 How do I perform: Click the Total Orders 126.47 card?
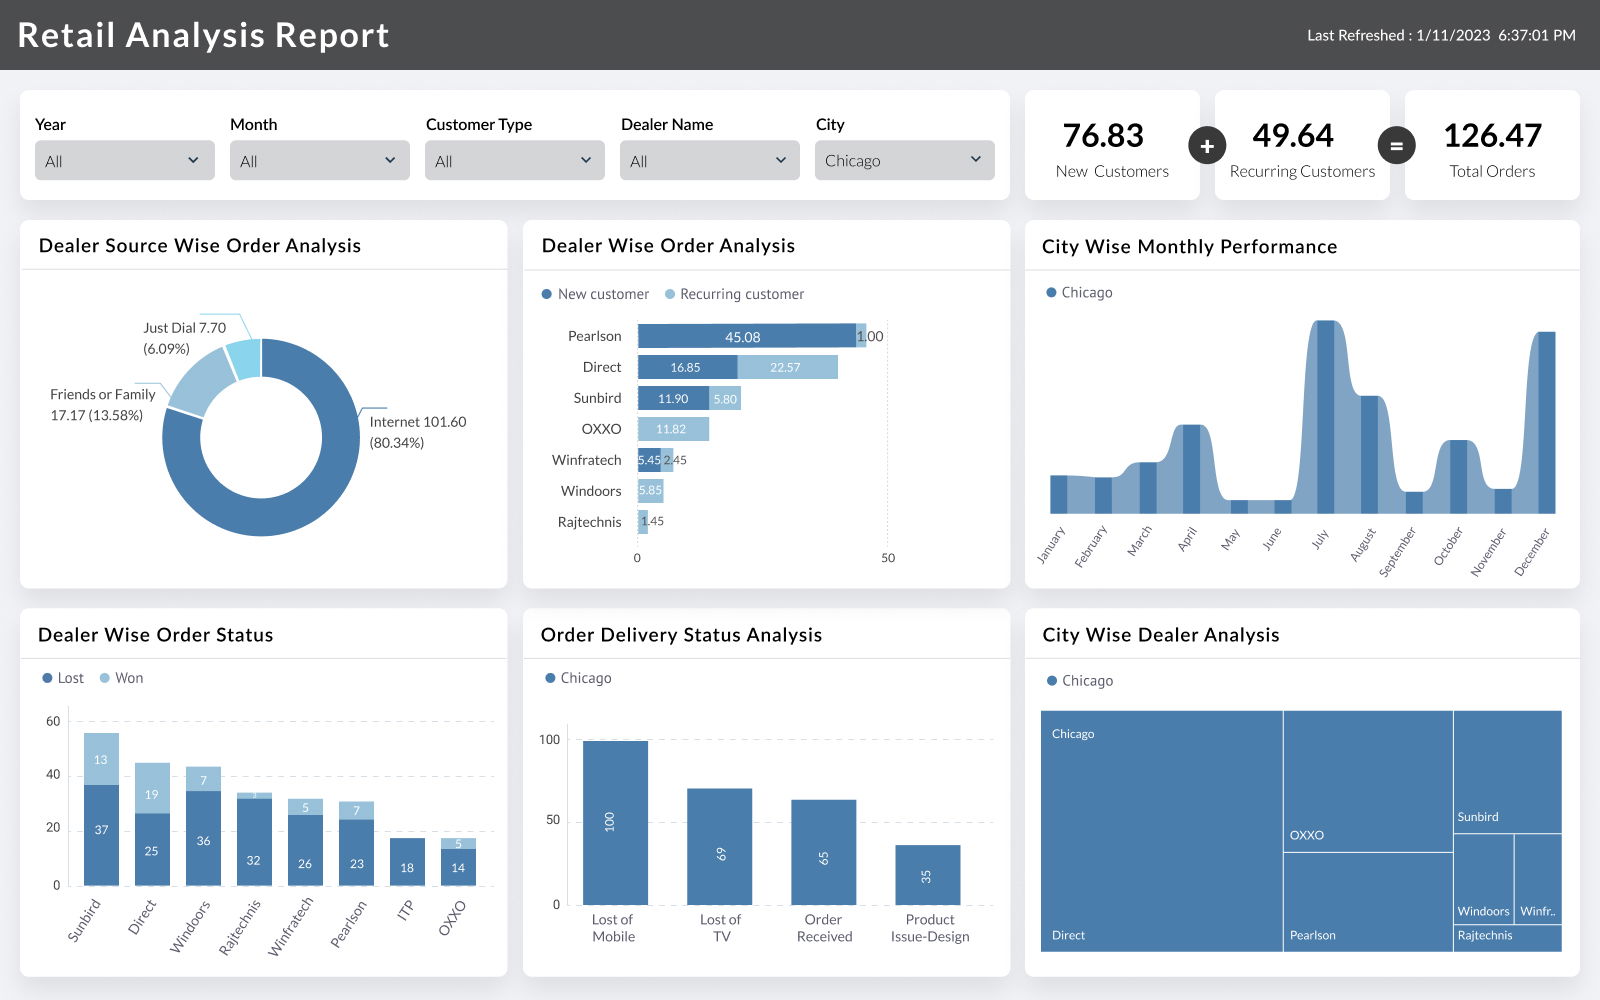[x=1492, y=146]
